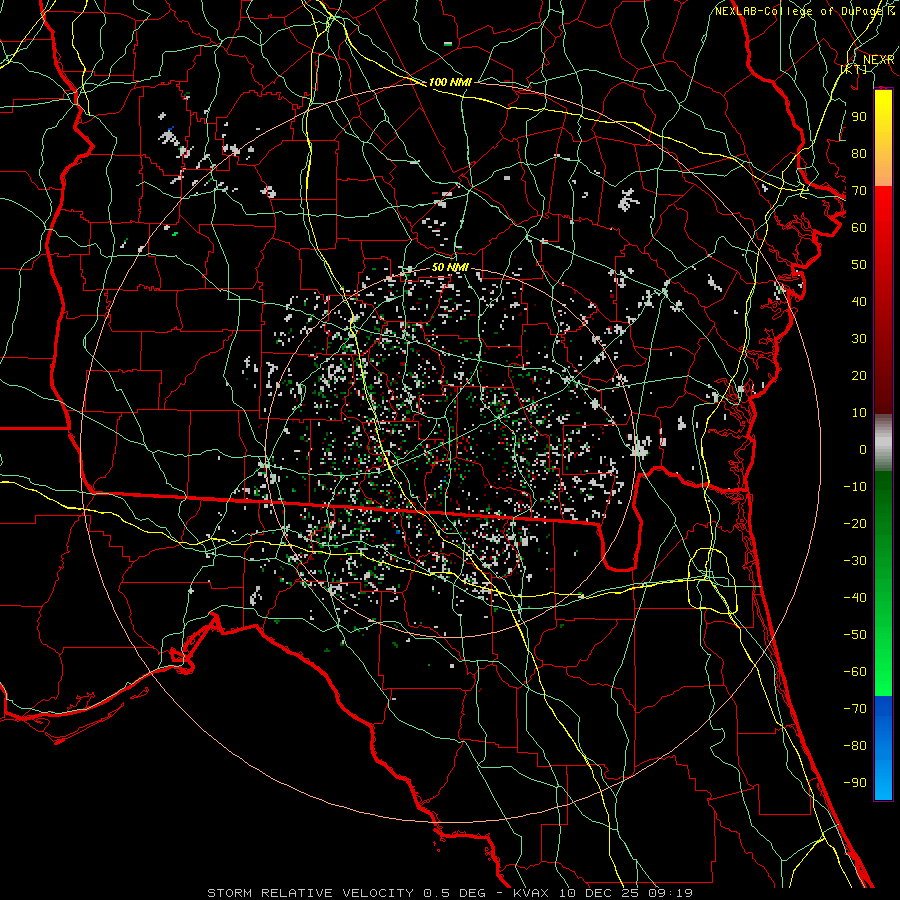Click the '100 NMI' range ring label
Image resolution: width=900 pixels, height=900 pixels.
pos(450,83)
